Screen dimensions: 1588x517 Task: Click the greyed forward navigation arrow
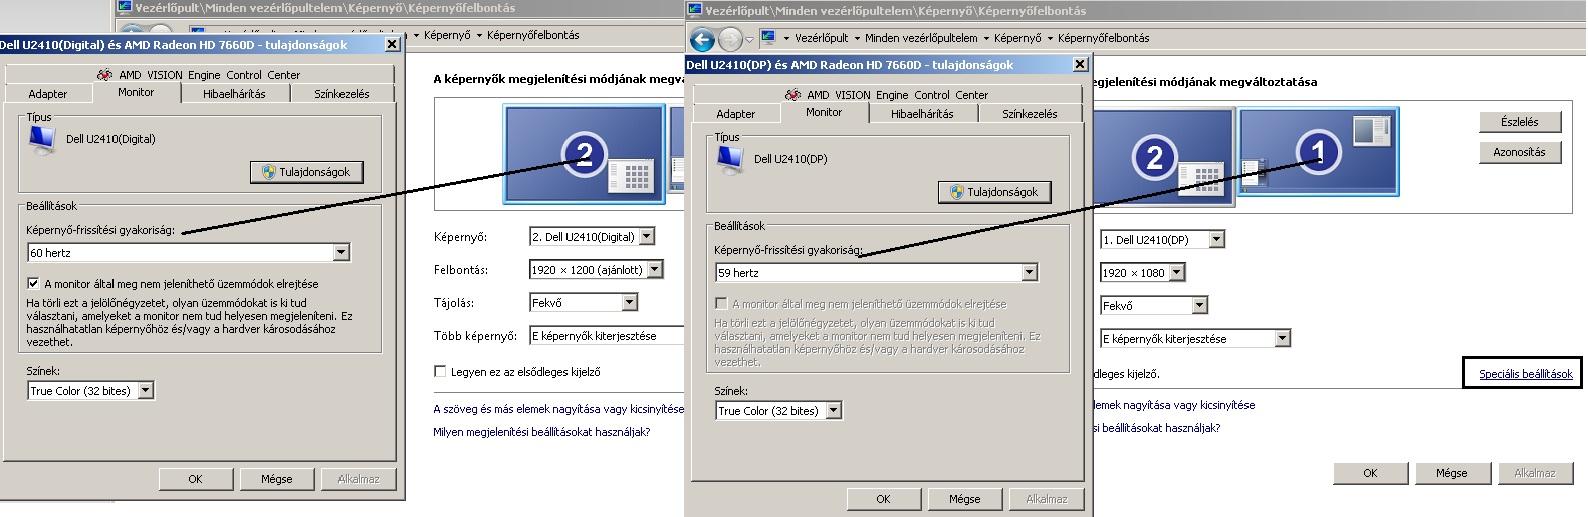[x=731, y=40]
